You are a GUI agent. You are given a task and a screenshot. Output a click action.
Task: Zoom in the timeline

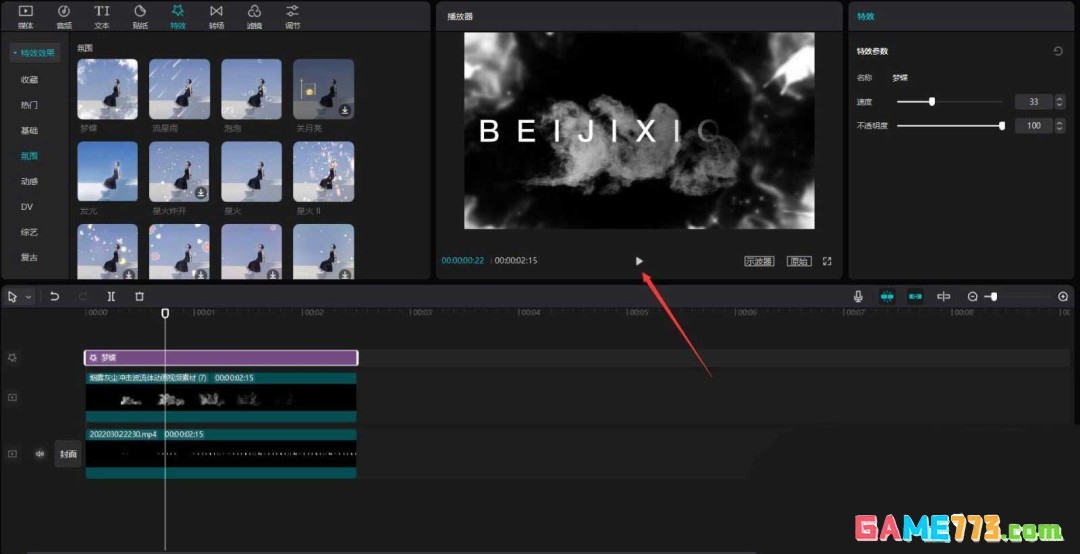[x=1063, y=296]
